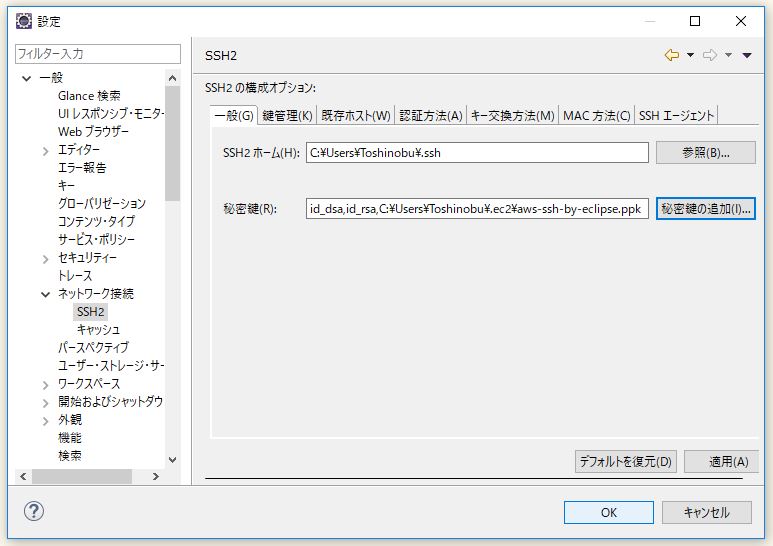
Task: Select the SSH2 tree item
Action: 90,312
